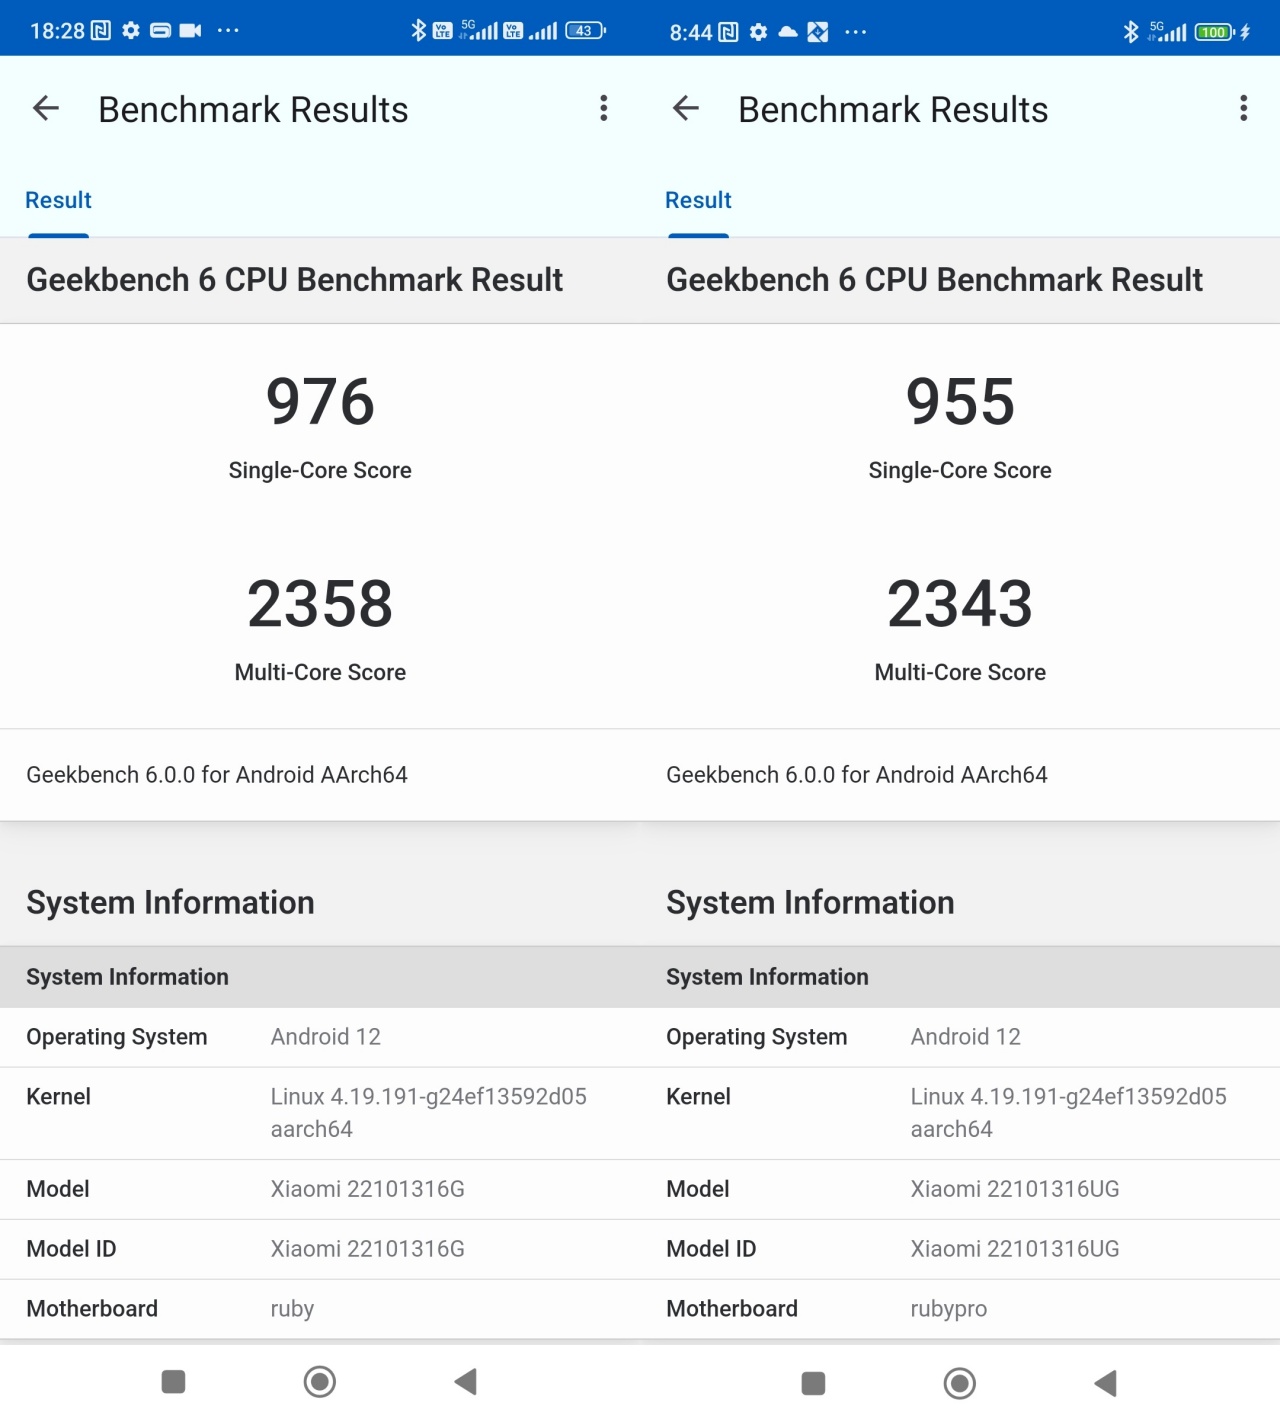Tap back triangle in left navigation bar
Image resolution: width=1280 pixels, height=1422 pixels.
(466, 1382)
